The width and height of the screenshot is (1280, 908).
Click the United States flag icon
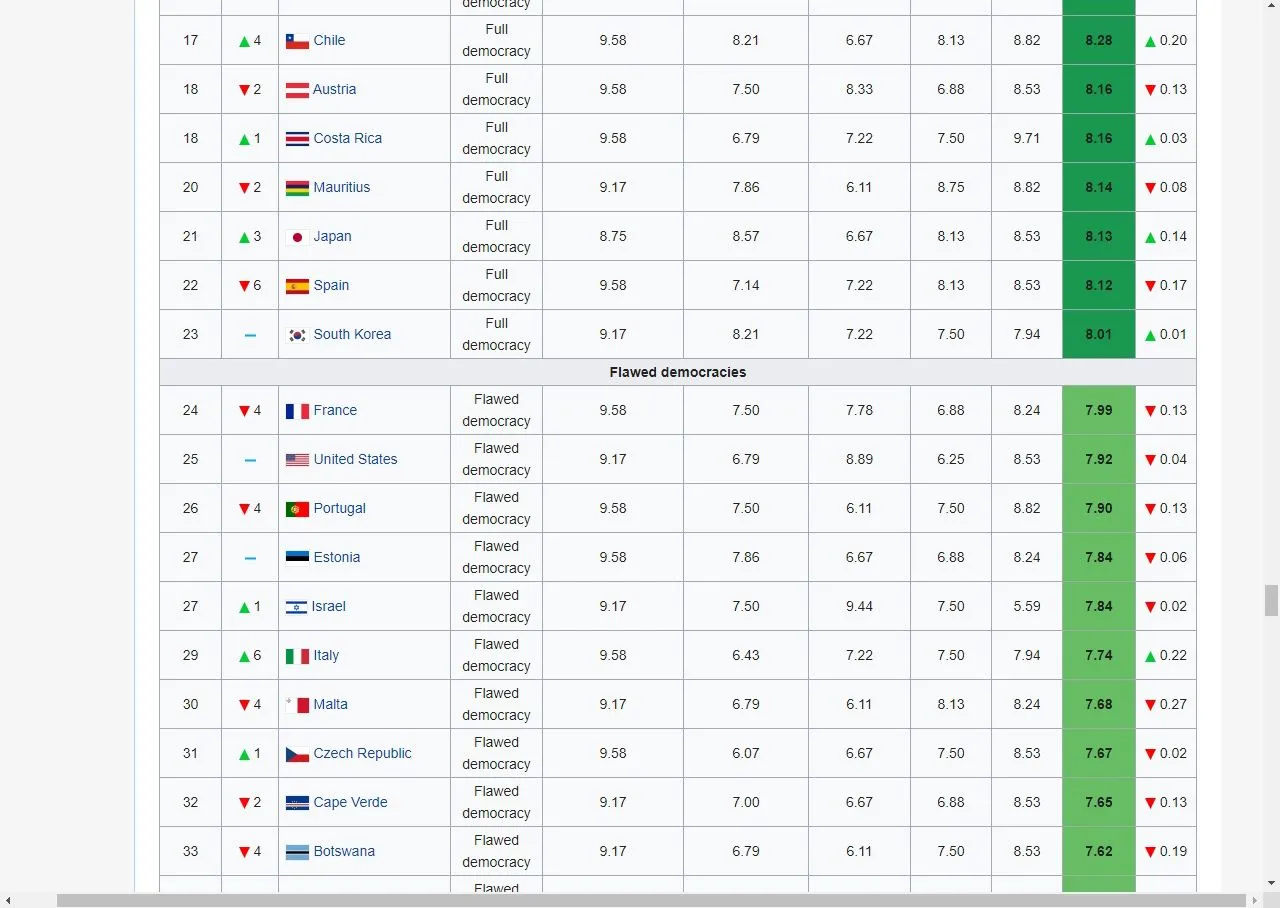[x=296, y=459]
